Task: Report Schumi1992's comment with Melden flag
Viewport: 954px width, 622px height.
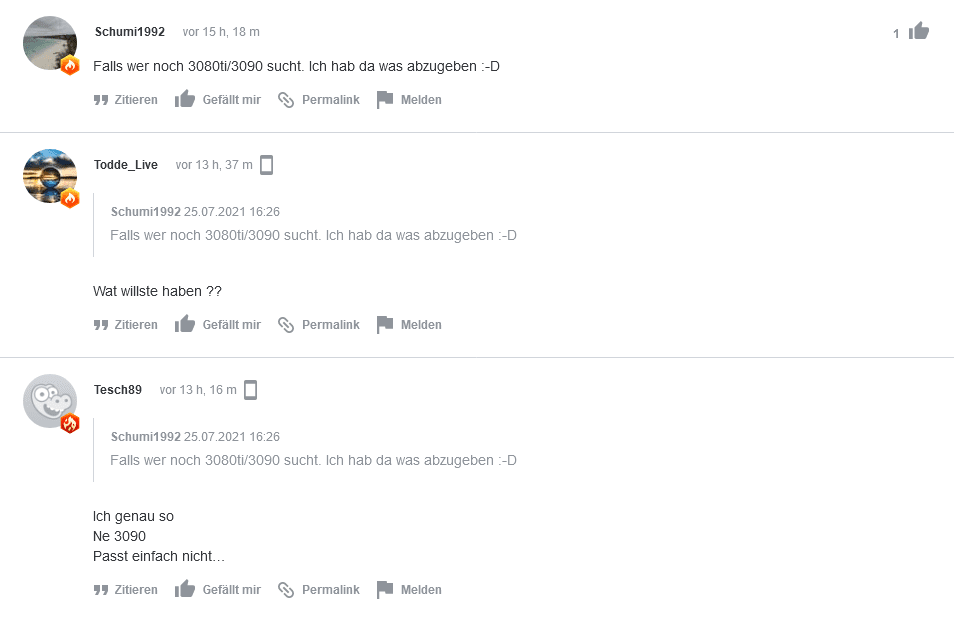Action: [x=409, y=100]
